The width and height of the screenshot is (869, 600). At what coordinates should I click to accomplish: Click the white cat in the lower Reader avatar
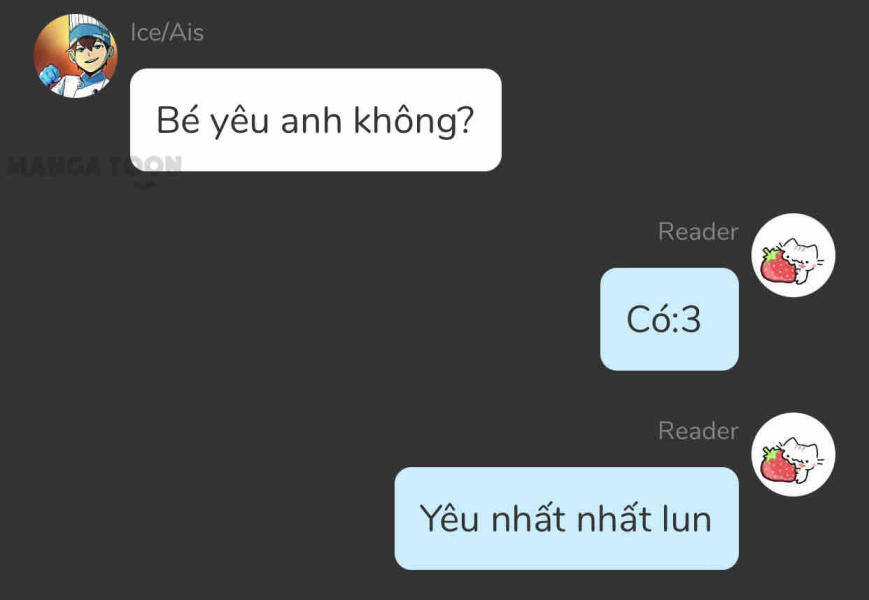click(x=802, y=457)
